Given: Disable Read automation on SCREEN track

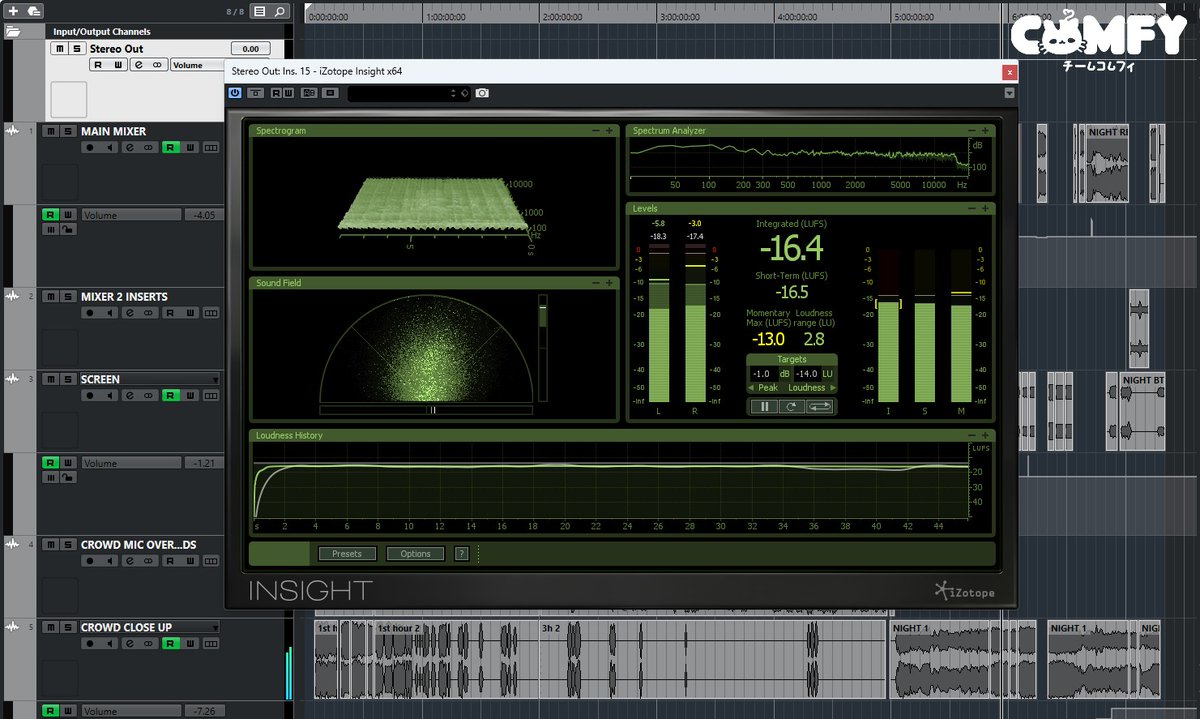Looking at the screenshot, I should click(x=170, y=395).
